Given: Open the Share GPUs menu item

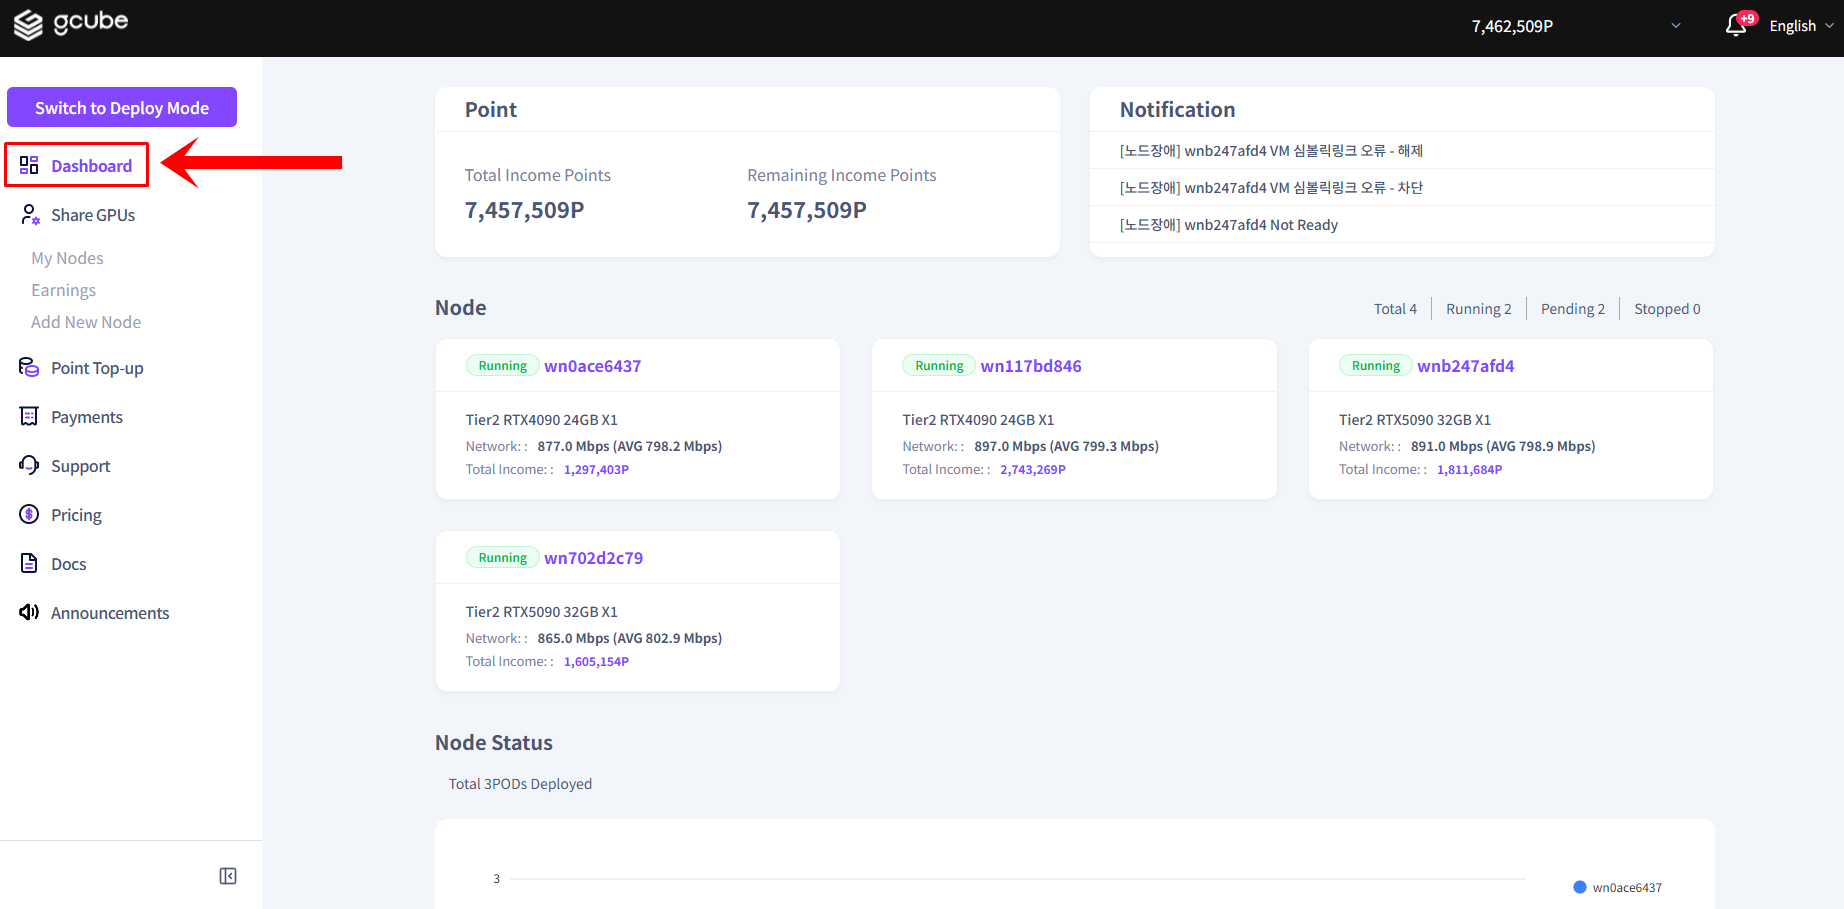Looking at the screenshot, I should pyautogui.click(x=93, y=215).
